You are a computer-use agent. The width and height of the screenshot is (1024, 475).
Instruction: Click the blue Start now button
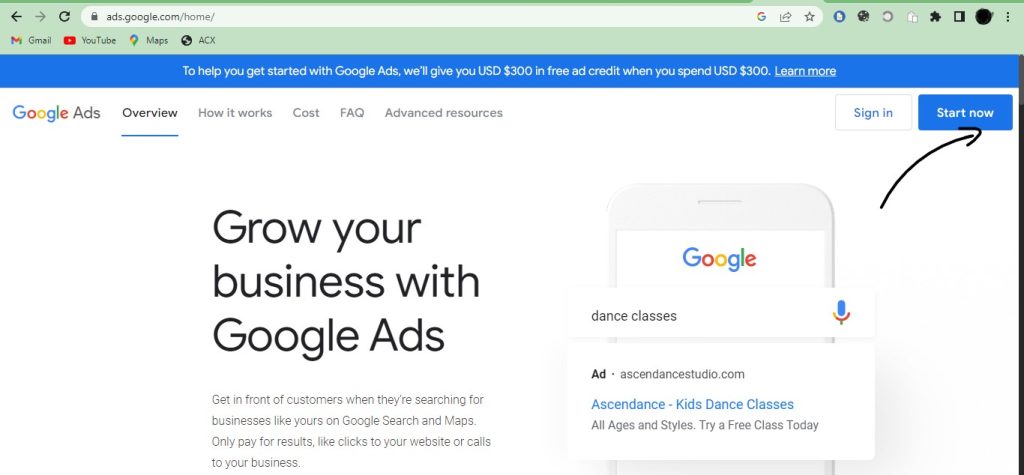point(965,112)
